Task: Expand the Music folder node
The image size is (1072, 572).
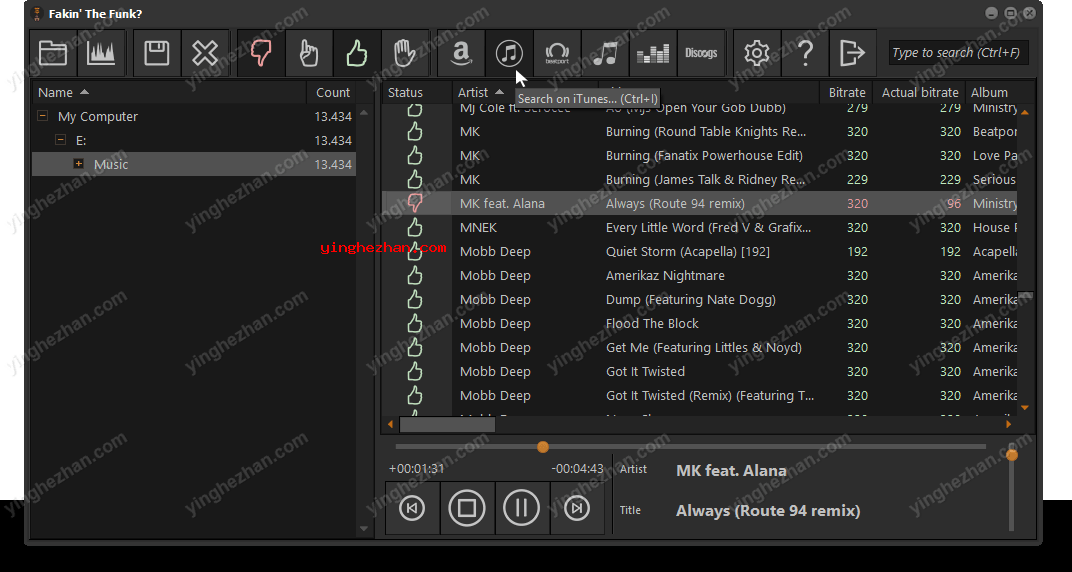Action: [x=79, y=164]
